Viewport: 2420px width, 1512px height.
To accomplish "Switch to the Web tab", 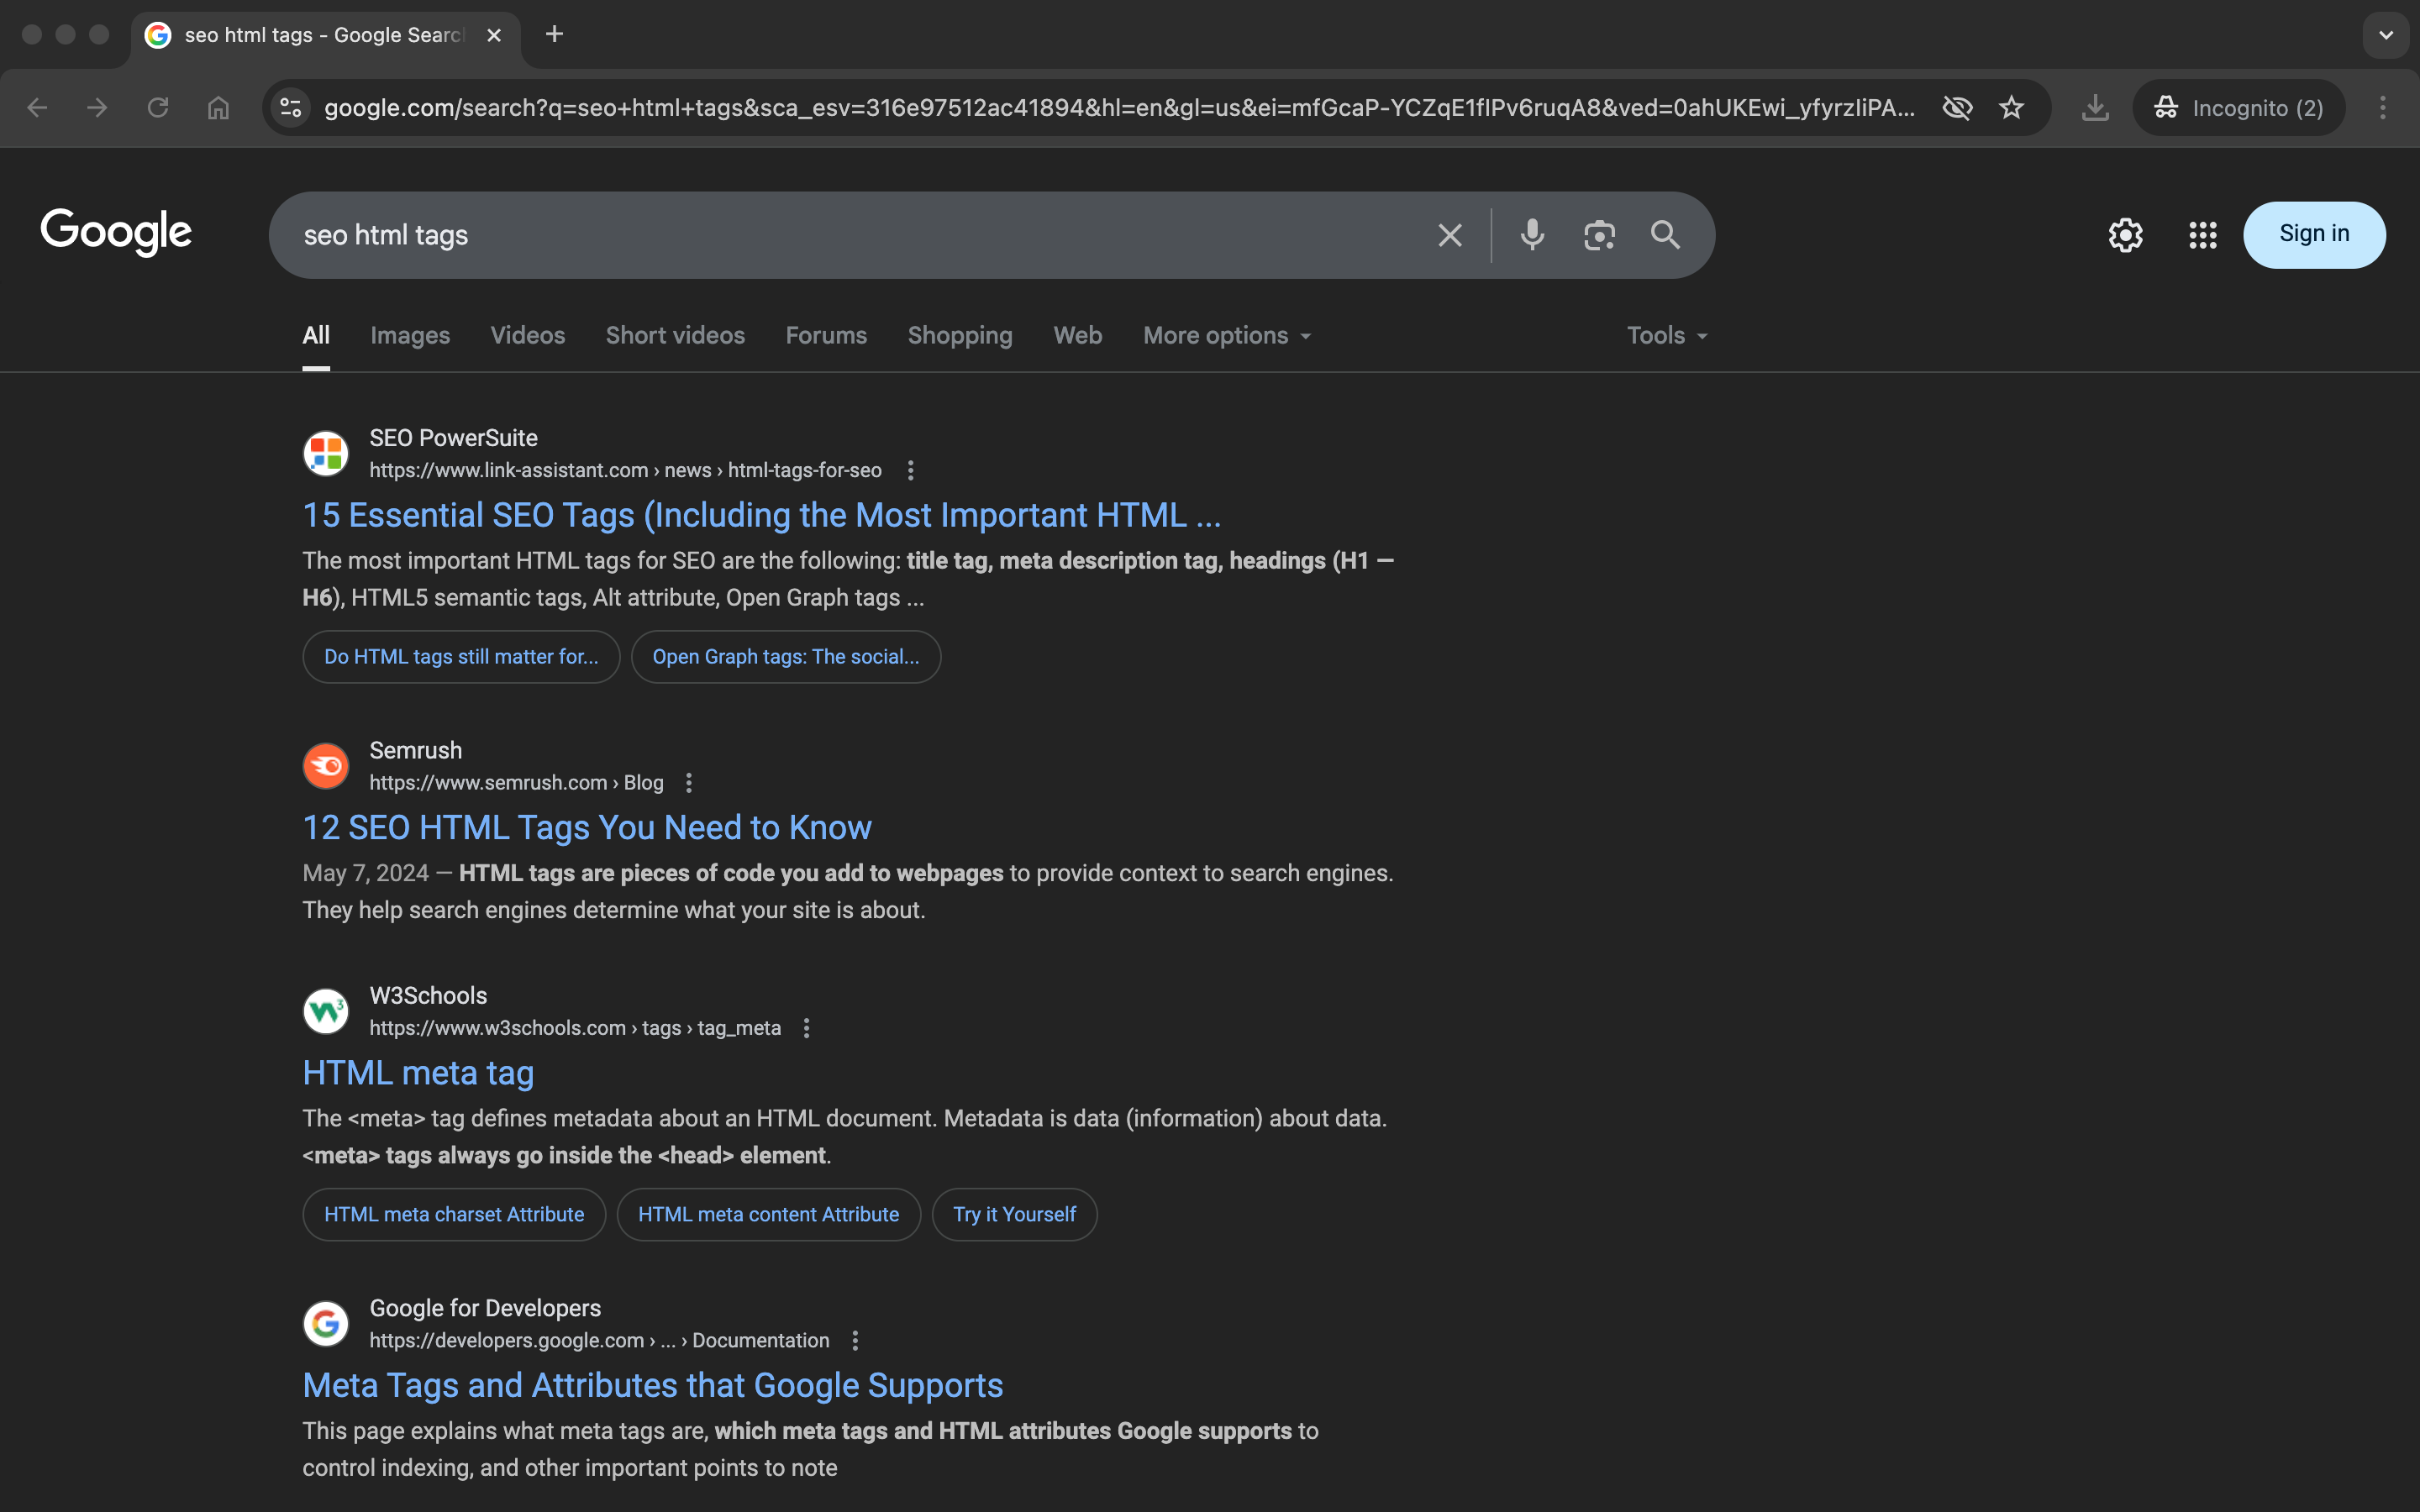I will (x=1078, y=336).
